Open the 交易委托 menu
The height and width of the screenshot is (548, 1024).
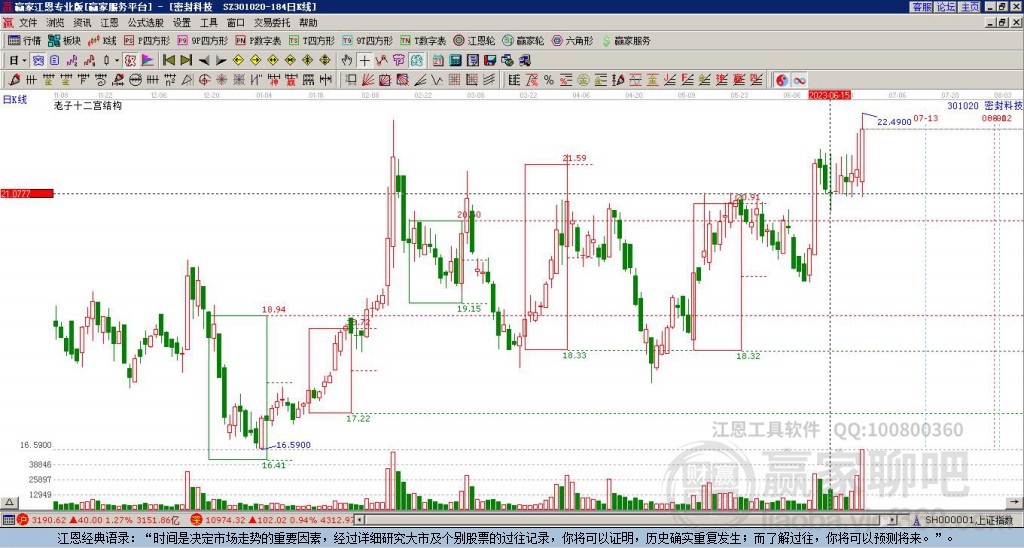272,23
